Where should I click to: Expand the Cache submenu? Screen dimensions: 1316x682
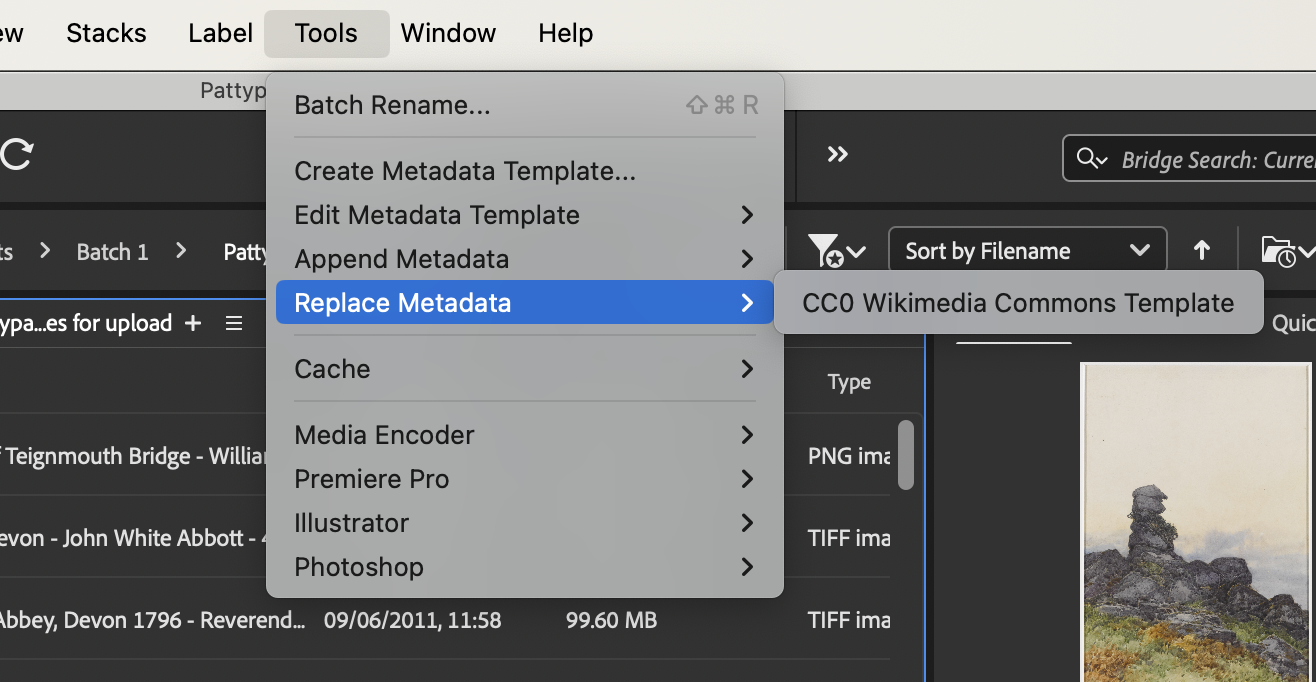525,369
